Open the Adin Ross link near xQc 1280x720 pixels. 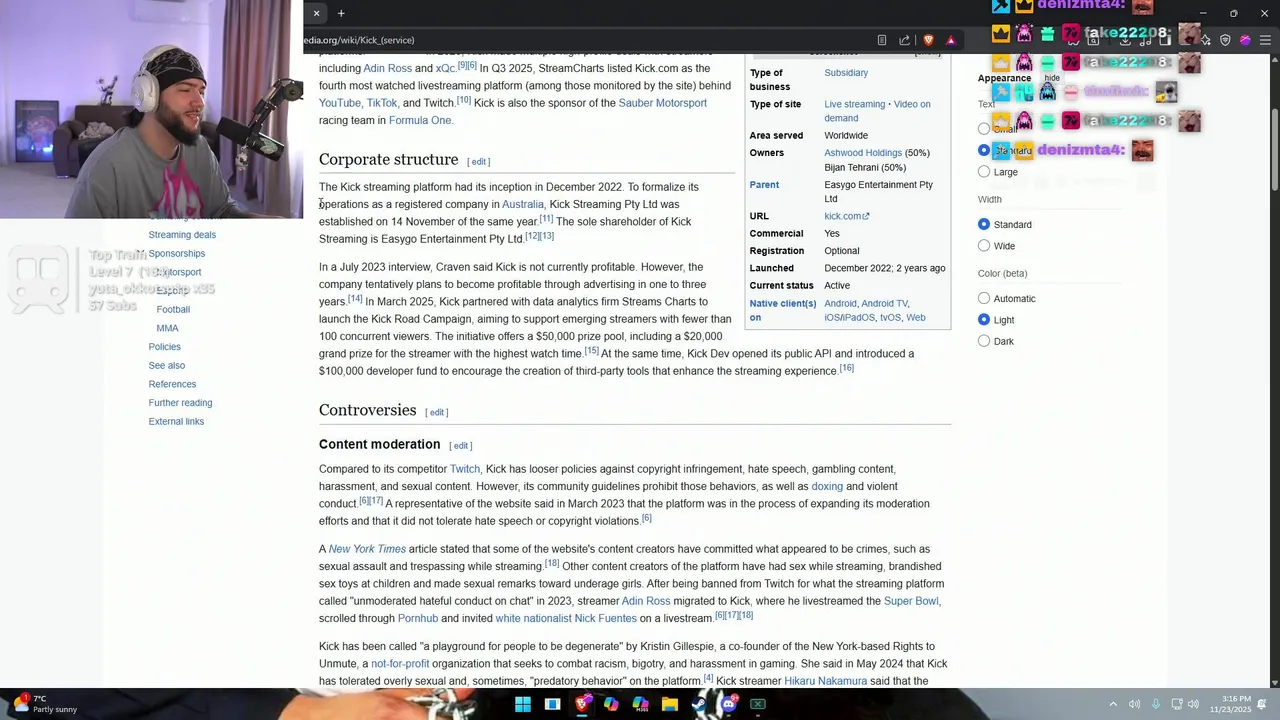click(x=388, y=68)
